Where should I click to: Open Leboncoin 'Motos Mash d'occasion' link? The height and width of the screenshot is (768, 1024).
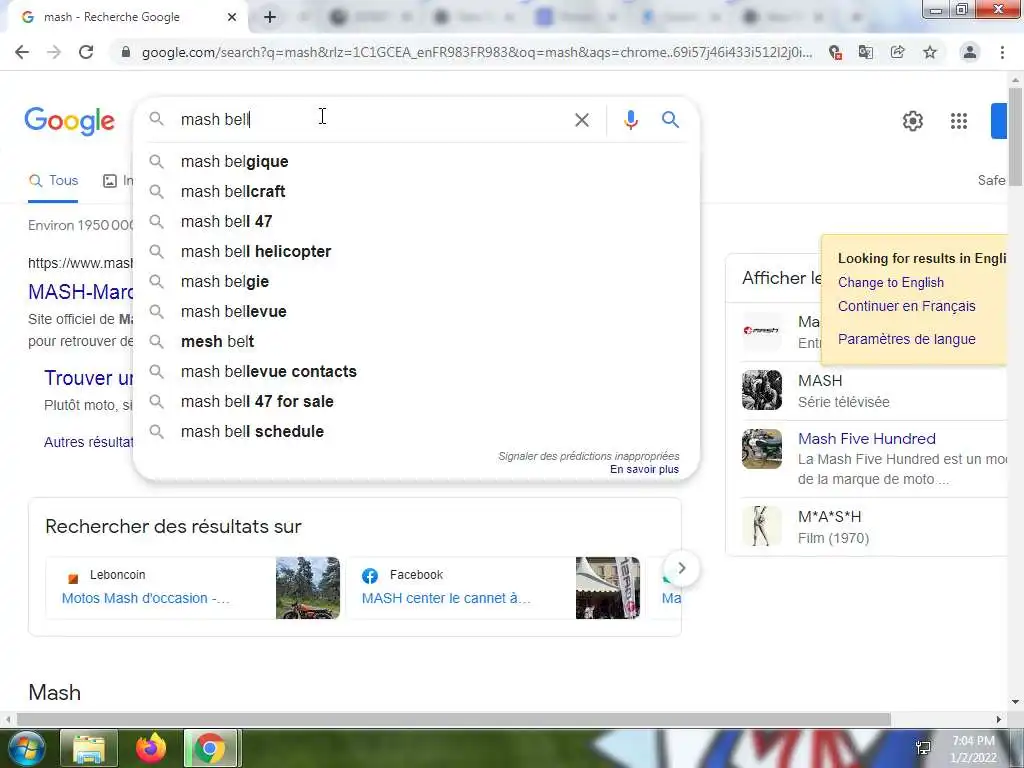click(x=146, y=598)
